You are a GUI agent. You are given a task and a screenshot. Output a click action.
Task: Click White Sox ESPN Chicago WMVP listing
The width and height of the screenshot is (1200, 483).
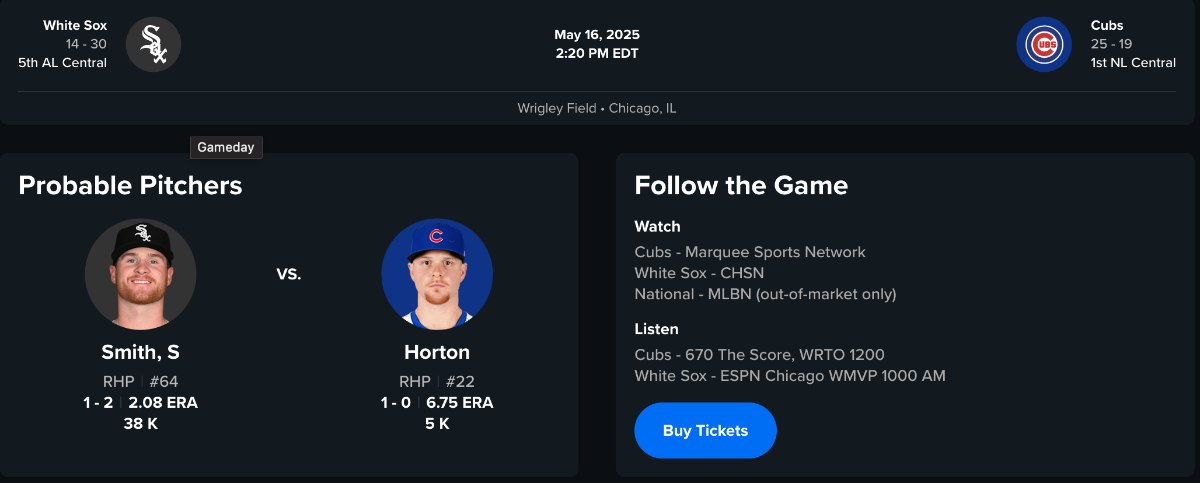tap(790, 376)
